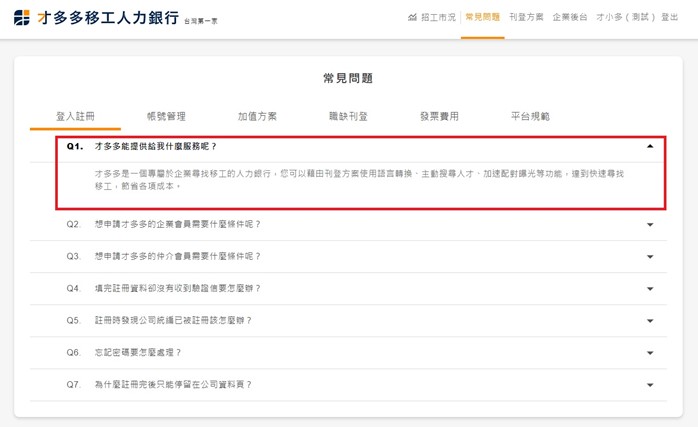Open 招工市況 in the top navigation
This screenshot has height=427, width=698.
(x=438, y=18)
